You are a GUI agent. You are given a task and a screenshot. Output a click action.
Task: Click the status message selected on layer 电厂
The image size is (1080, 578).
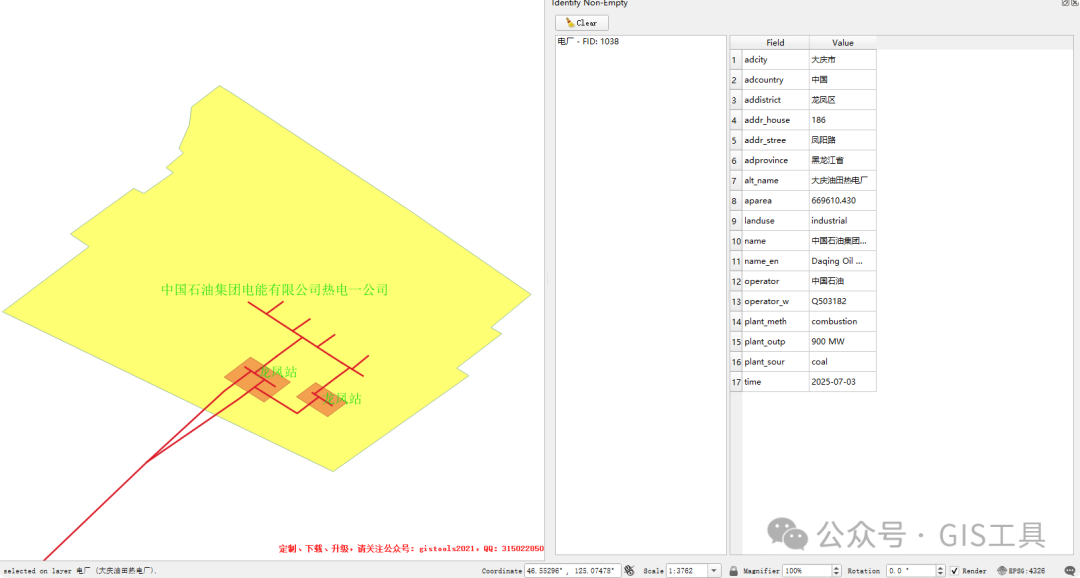(x=80, y=571)
